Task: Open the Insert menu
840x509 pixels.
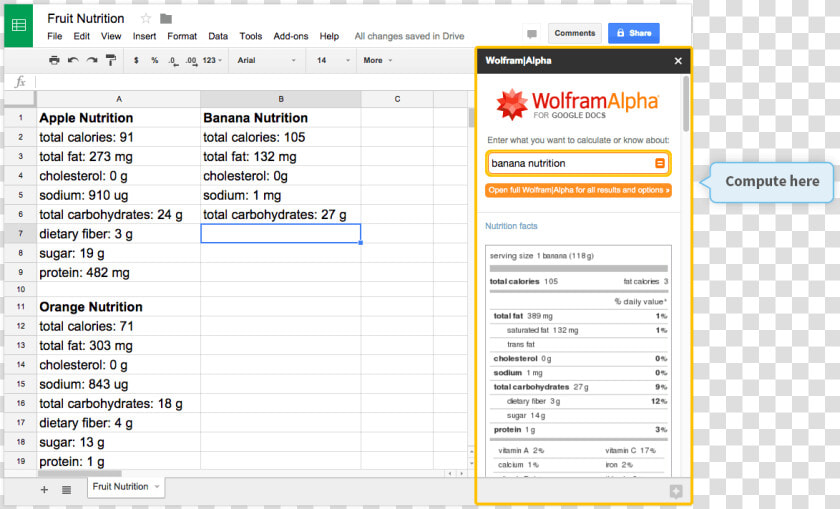Action: [144, 36]
